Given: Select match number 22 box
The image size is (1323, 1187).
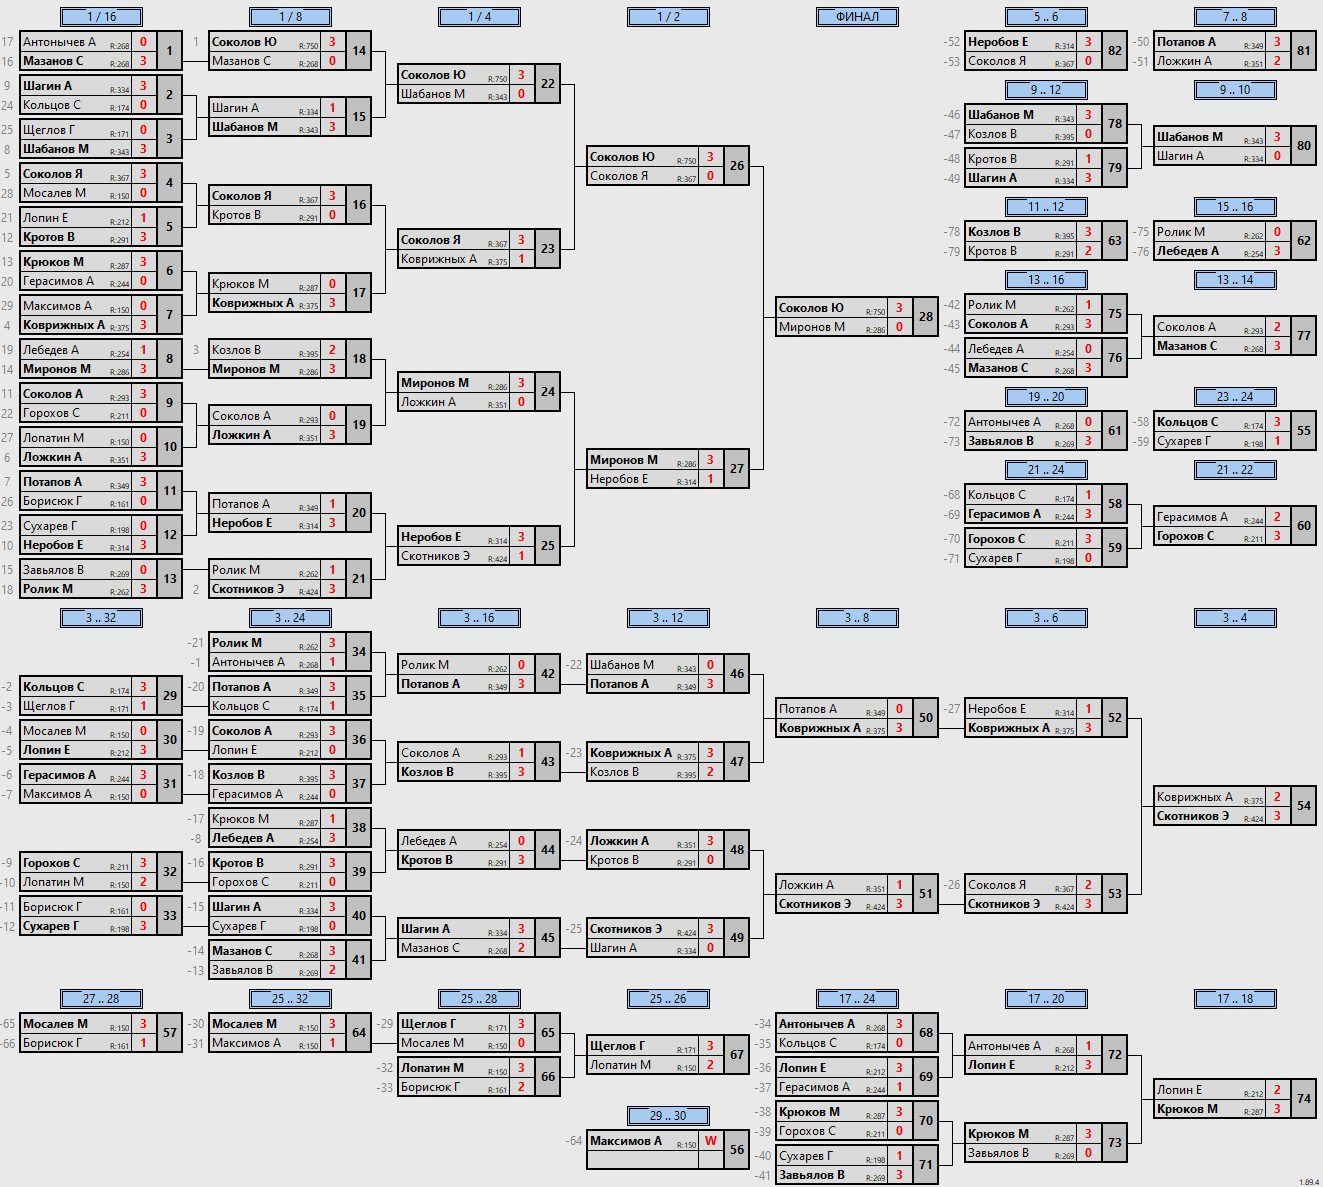Looking at the screenshot, I should (548, 84).
